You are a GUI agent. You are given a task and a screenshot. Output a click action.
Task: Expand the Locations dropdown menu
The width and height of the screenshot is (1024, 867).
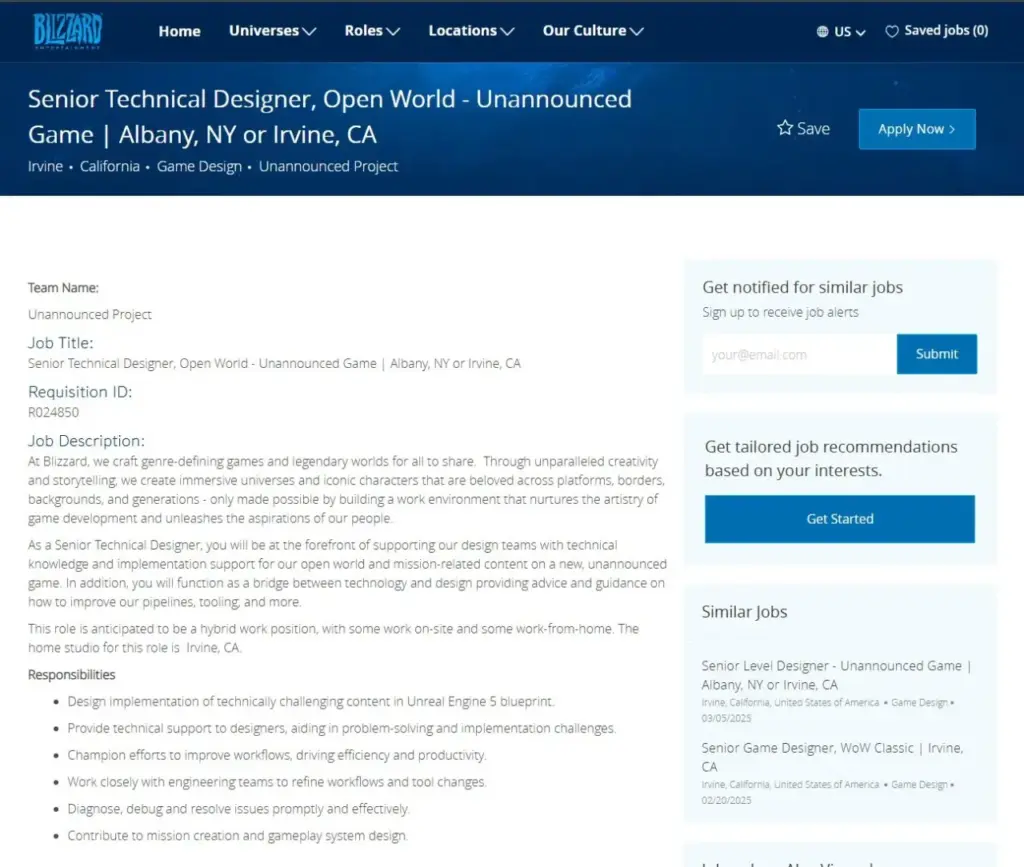[471, 31]
